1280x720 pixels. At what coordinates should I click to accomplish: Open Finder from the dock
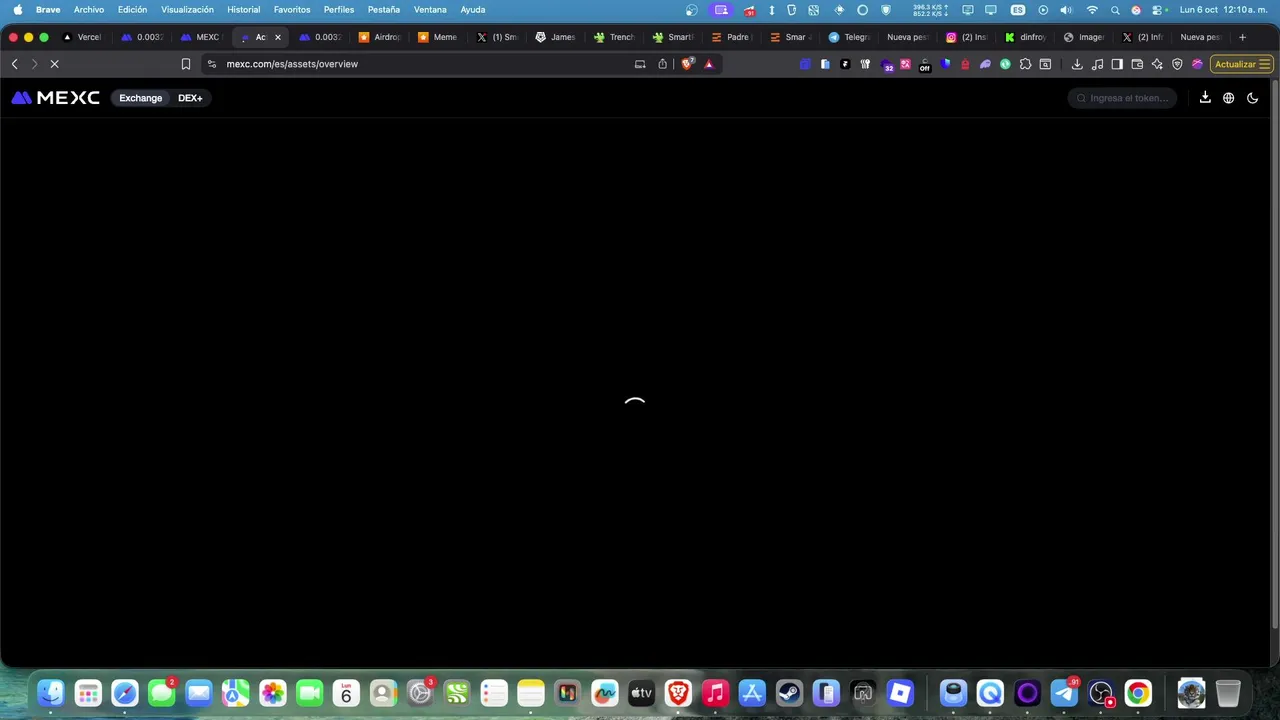coord(51,693)
